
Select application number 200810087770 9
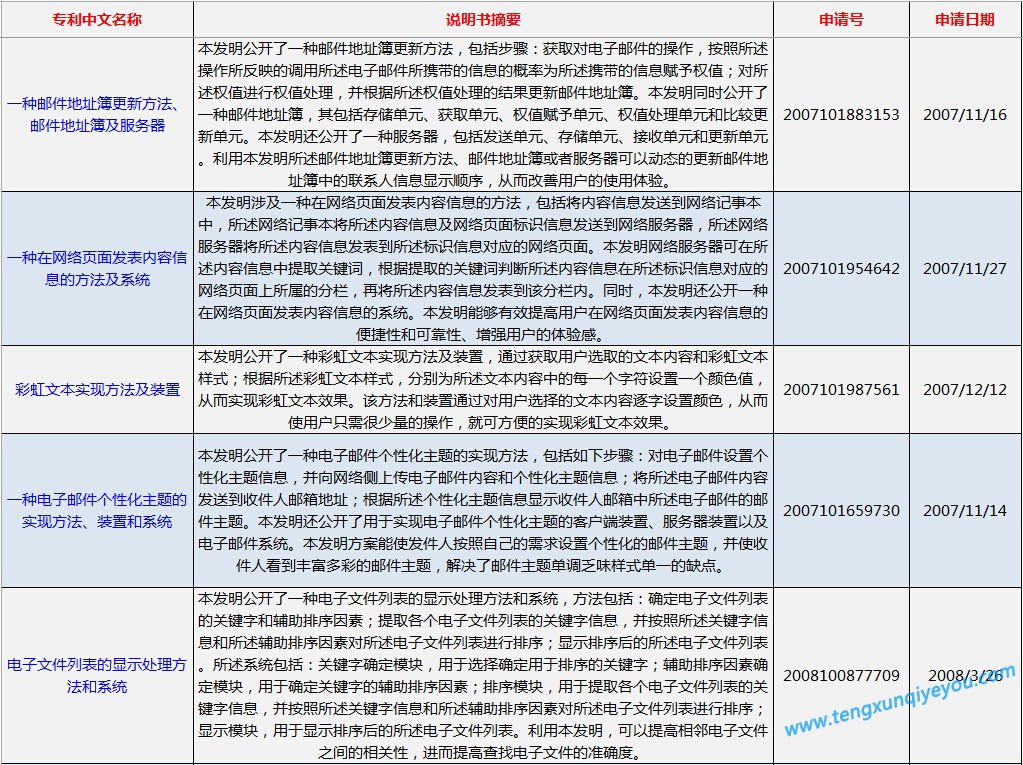click(842, 676)
